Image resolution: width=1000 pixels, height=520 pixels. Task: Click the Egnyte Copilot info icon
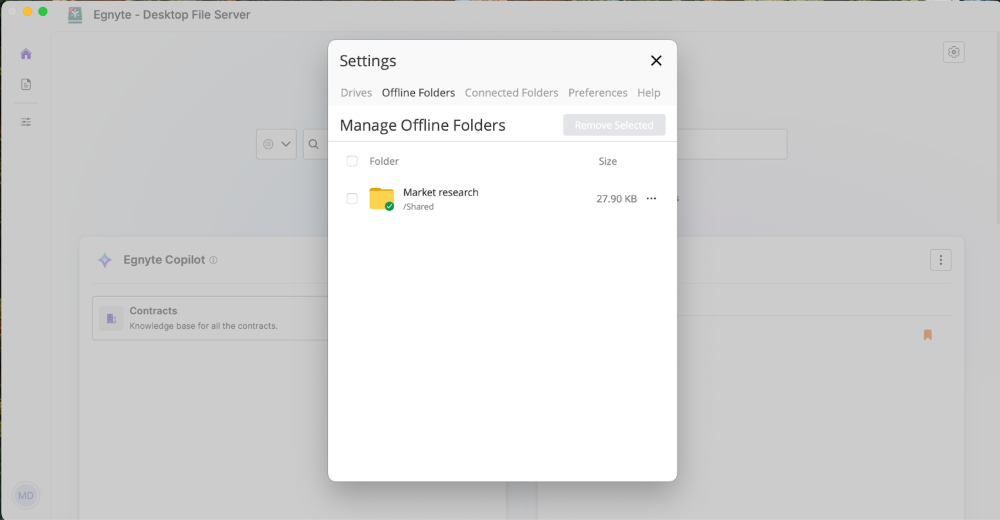point(214,260)
